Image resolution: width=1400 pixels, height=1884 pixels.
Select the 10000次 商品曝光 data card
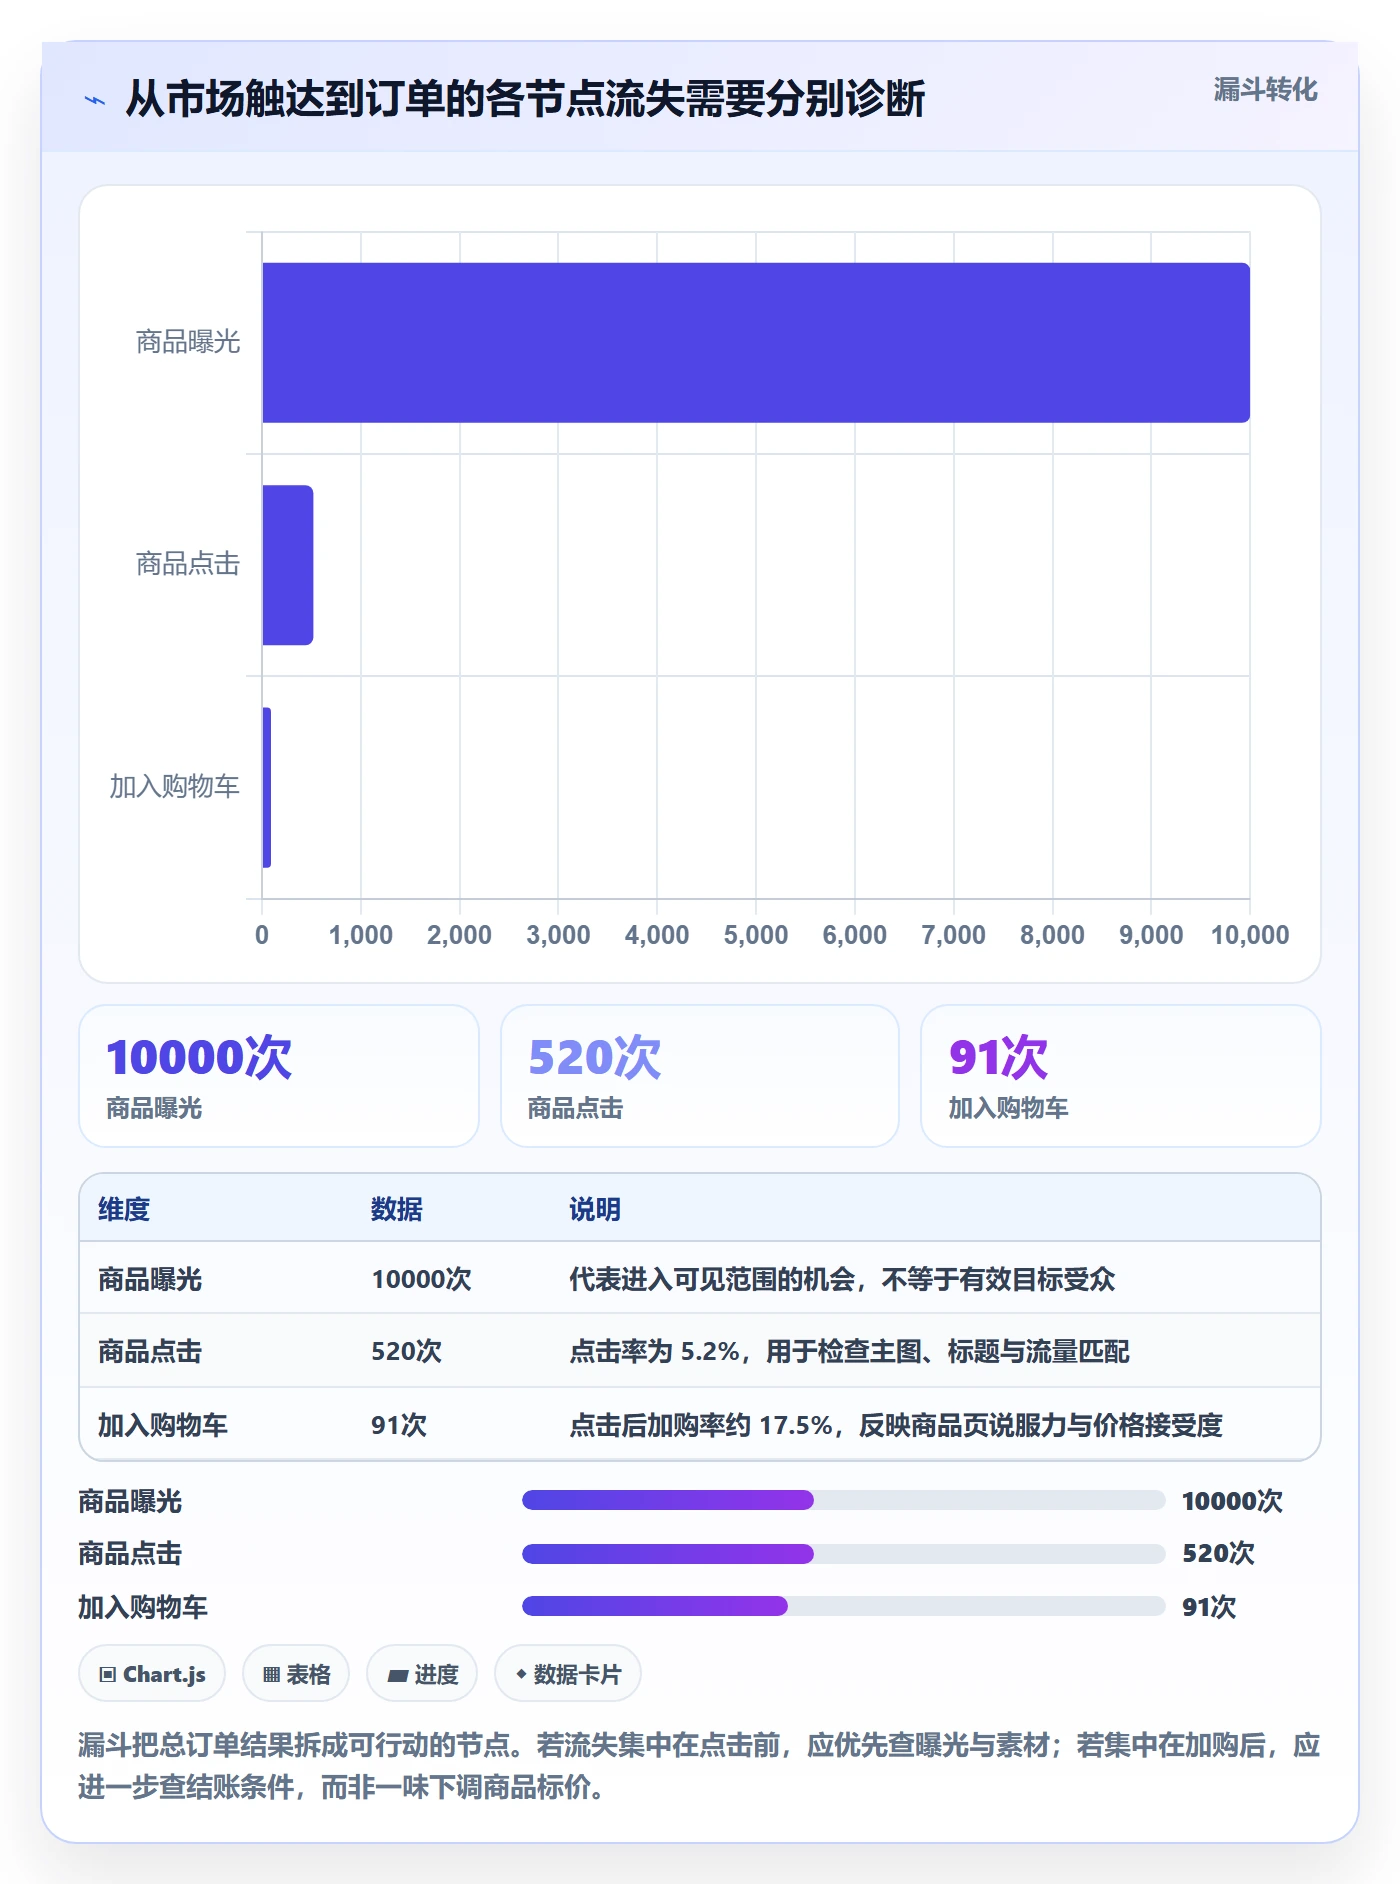click(279, 1076)
